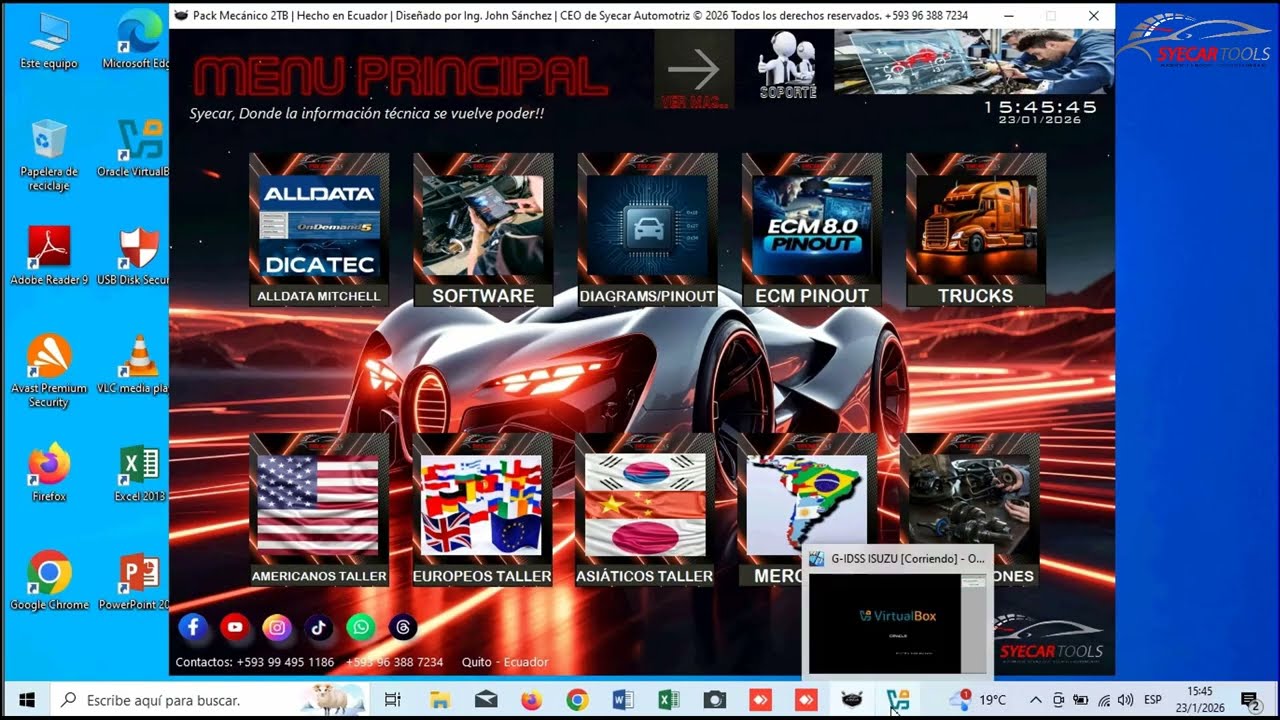Open the DIAGRAMS/PINOUT tile
Image resolution: width=1280 pixels, height=720 pixels.
click(647, 230)
